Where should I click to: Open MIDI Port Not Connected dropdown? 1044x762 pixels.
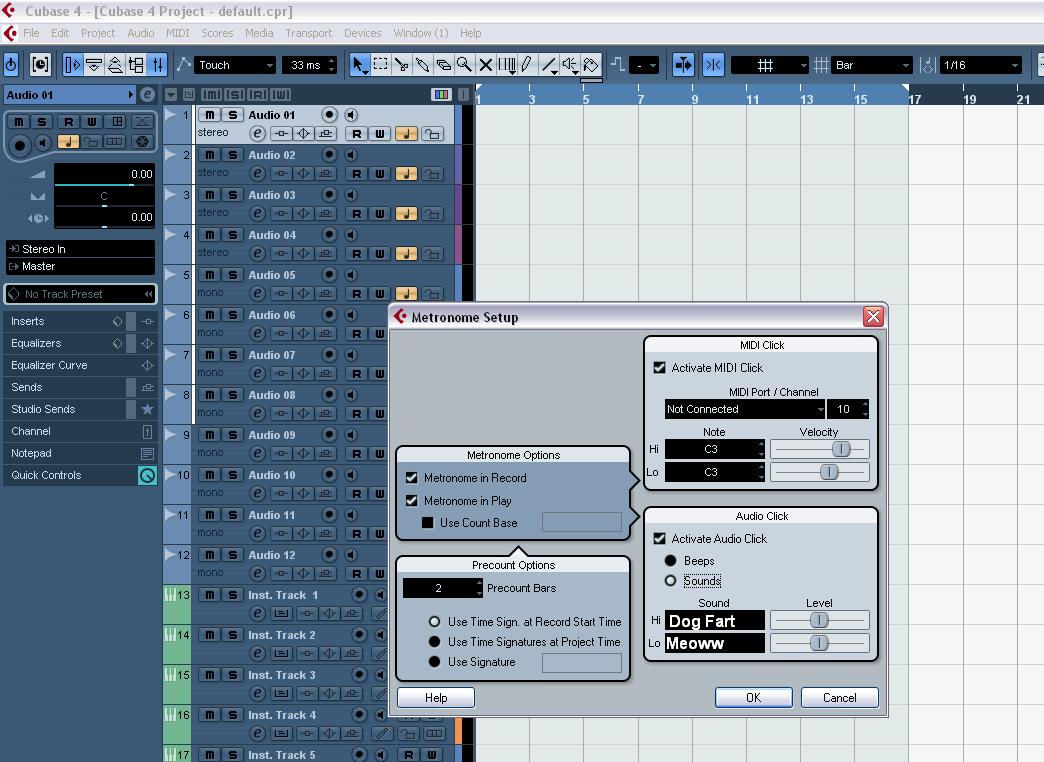pyautogui.click(x=745, y=409)
